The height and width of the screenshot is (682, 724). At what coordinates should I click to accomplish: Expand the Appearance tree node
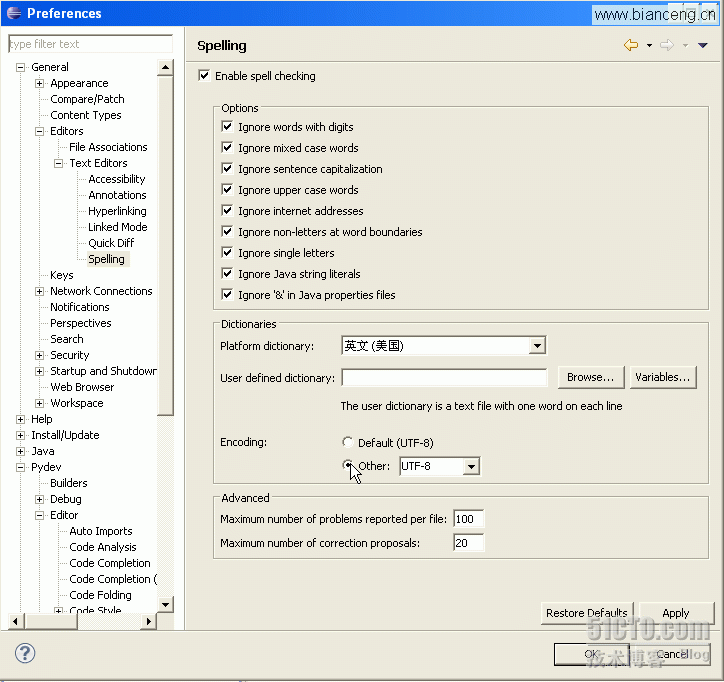pyautogui.click(x=39, y=84)
